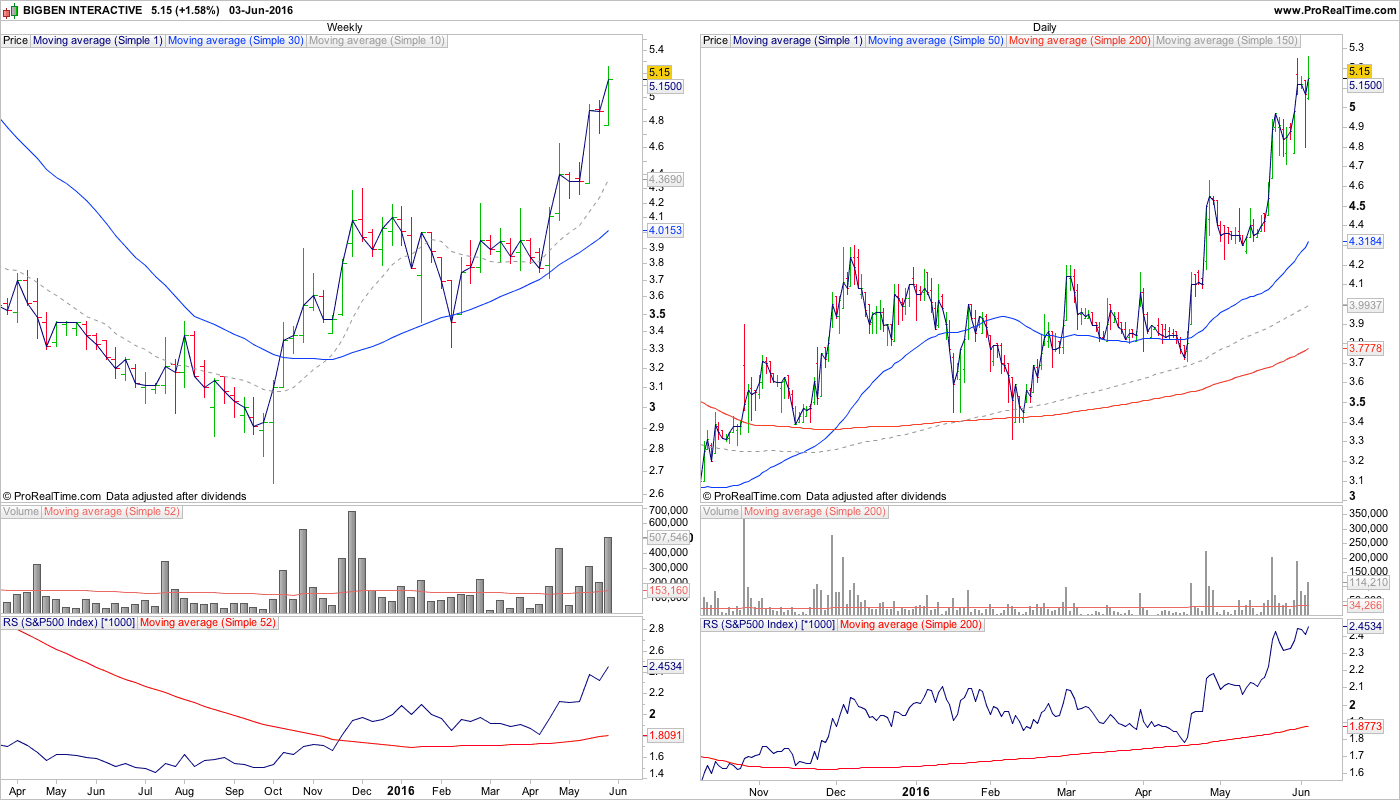Screen dimensions: 1400x800
Task: Click Moving average (Simple 200) in Daily RS panel
Action: [911, 623]
